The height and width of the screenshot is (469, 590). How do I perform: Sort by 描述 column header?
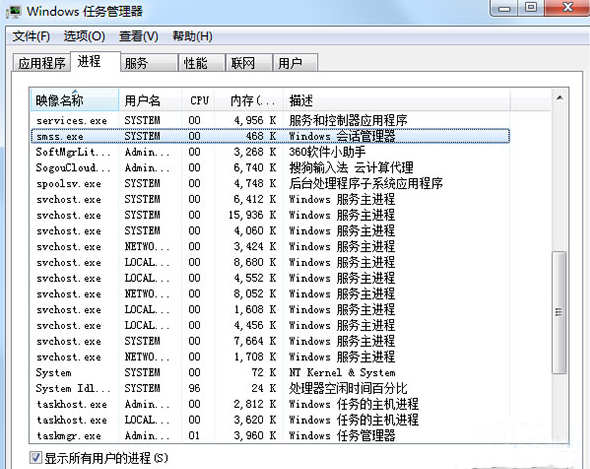point(397,100)
